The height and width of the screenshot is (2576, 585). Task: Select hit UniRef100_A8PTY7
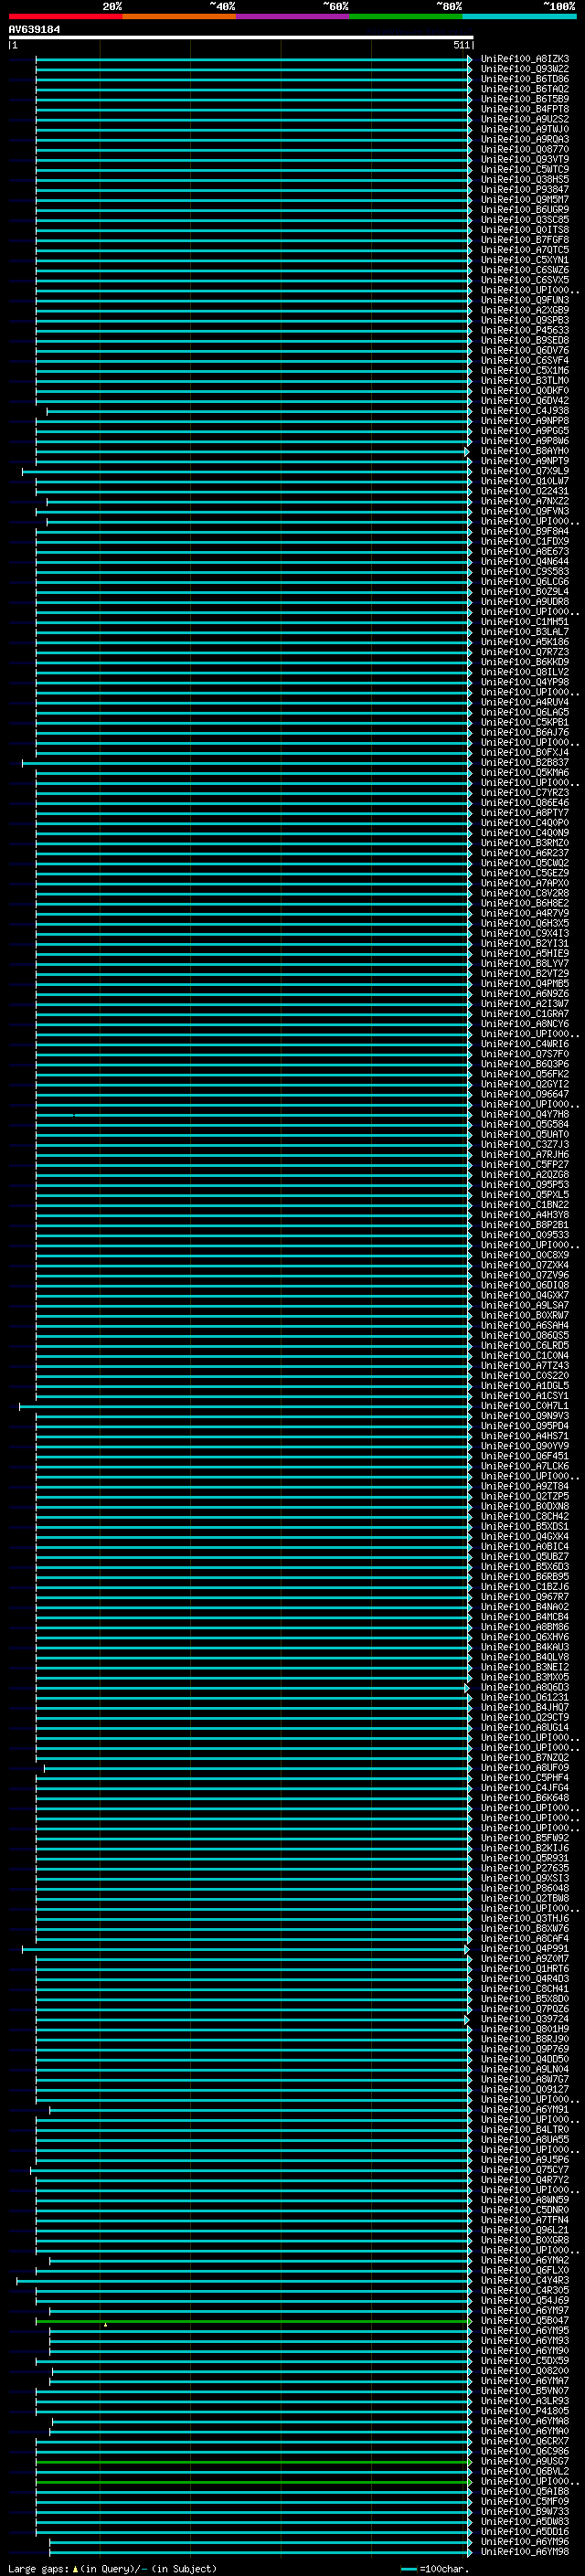click(x=525, y=813)
